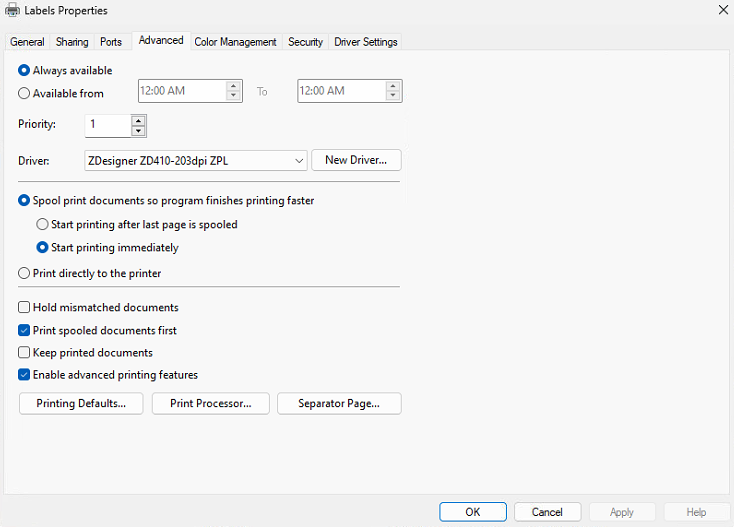Go to the Driver Settings tab
Viewport: 734px width, 527px height.
(365, 42)
